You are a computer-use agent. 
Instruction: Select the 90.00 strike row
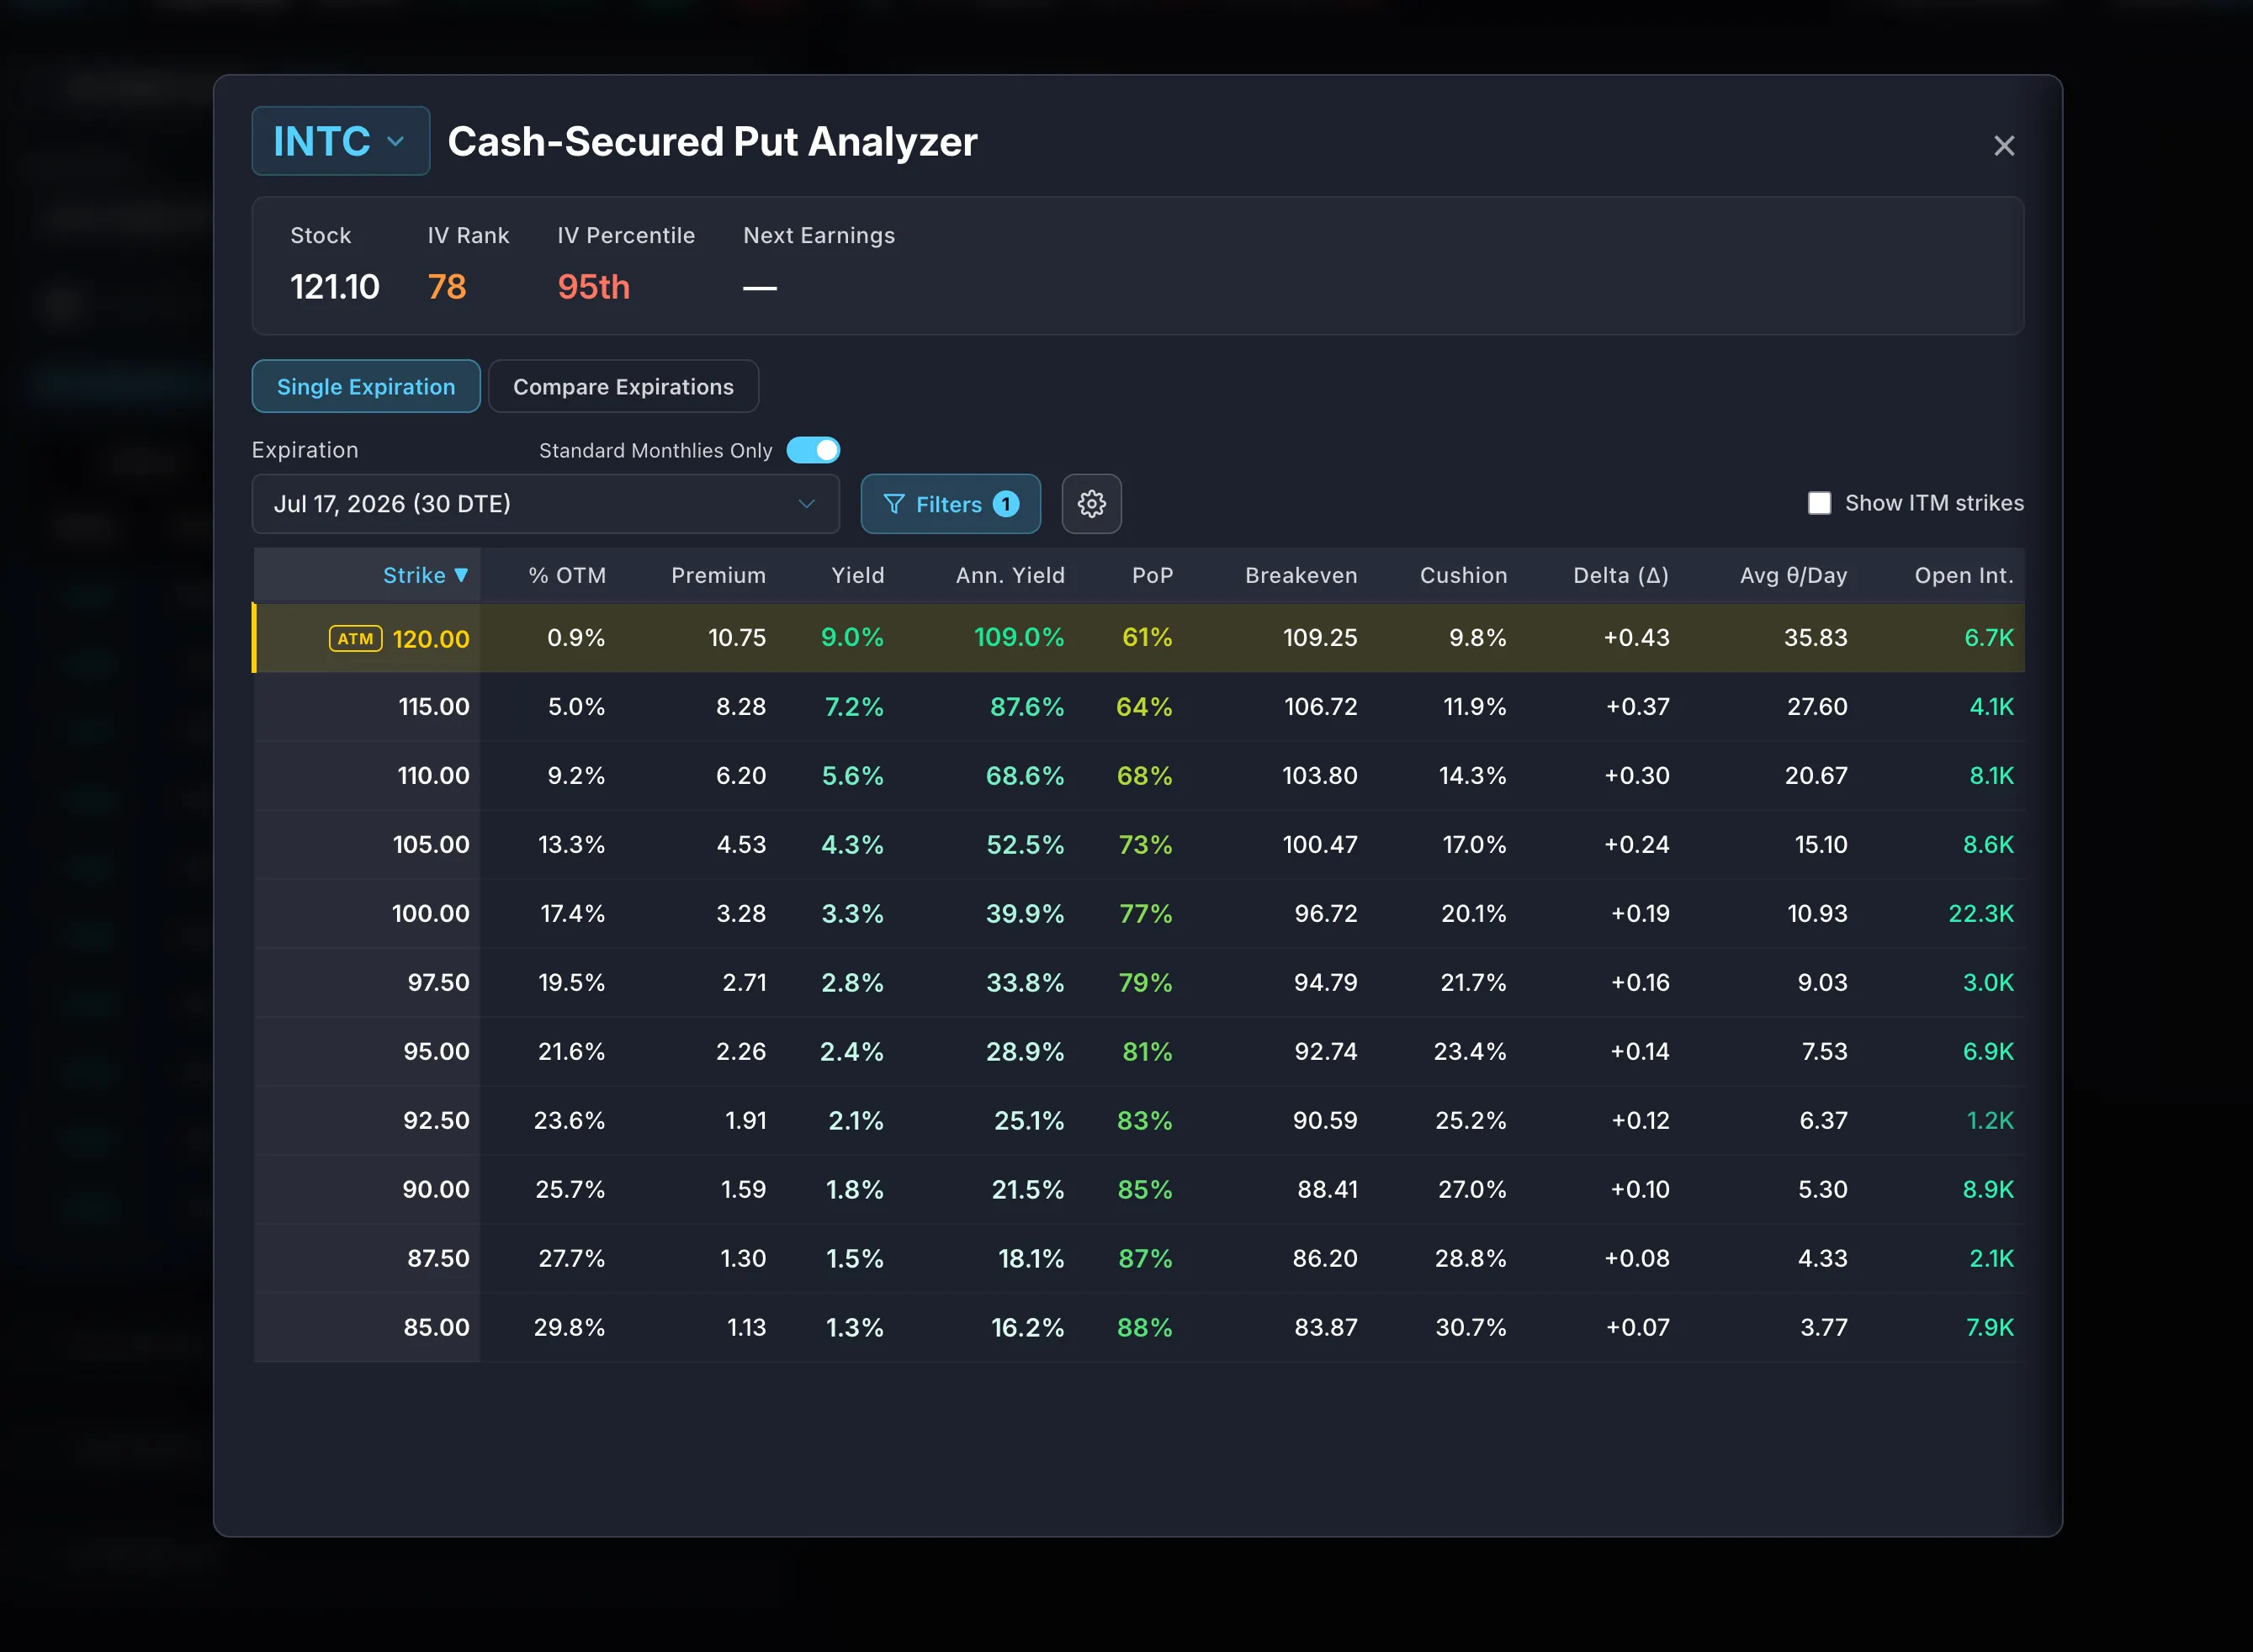tap(1139, 1190)
